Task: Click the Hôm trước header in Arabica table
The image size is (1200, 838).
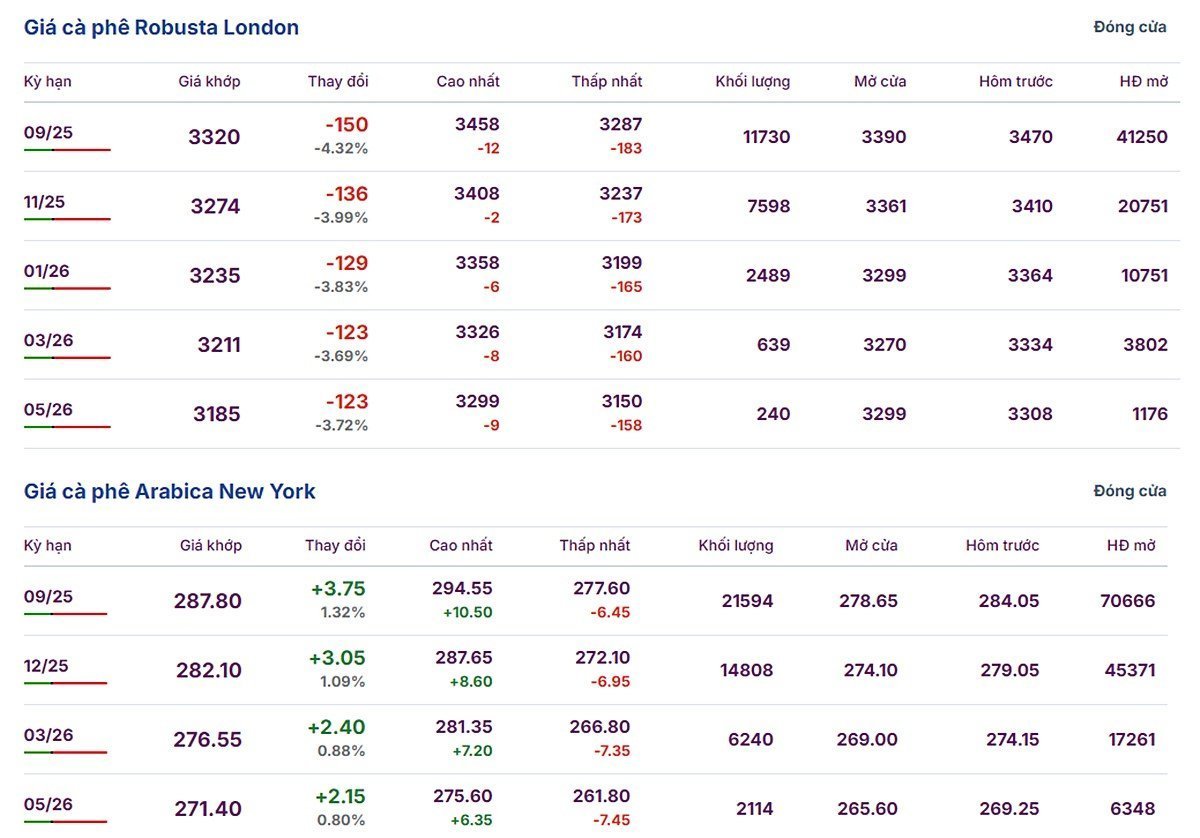Action: point(1002,546)
